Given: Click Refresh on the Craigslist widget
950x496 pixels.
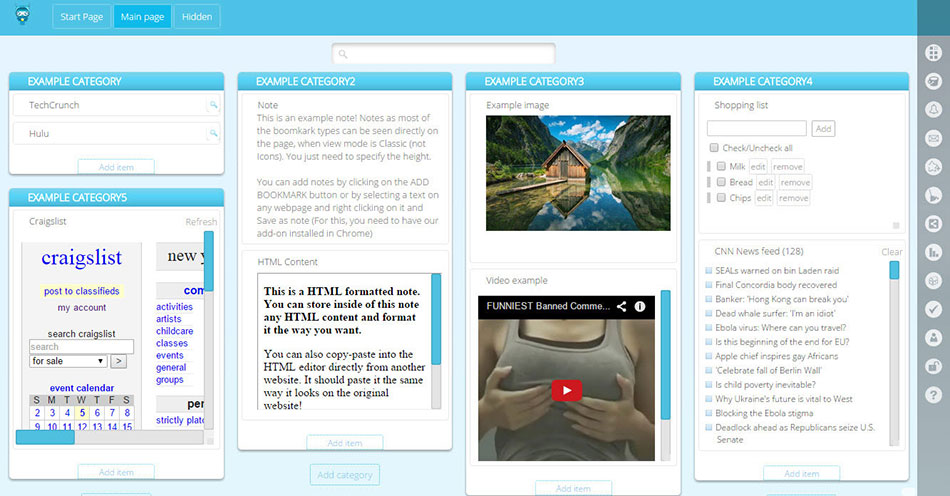Looking at the screenshot, I should coord(200,222).
